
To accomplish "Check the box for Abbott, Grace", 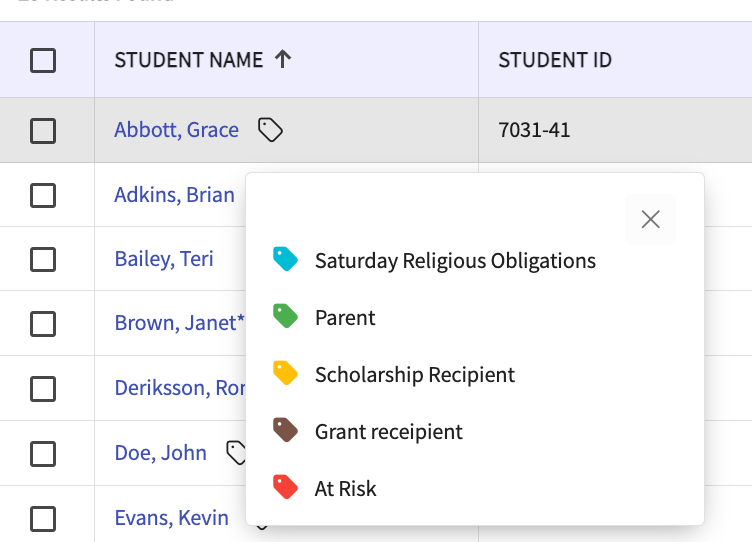I will pos(43,130).
